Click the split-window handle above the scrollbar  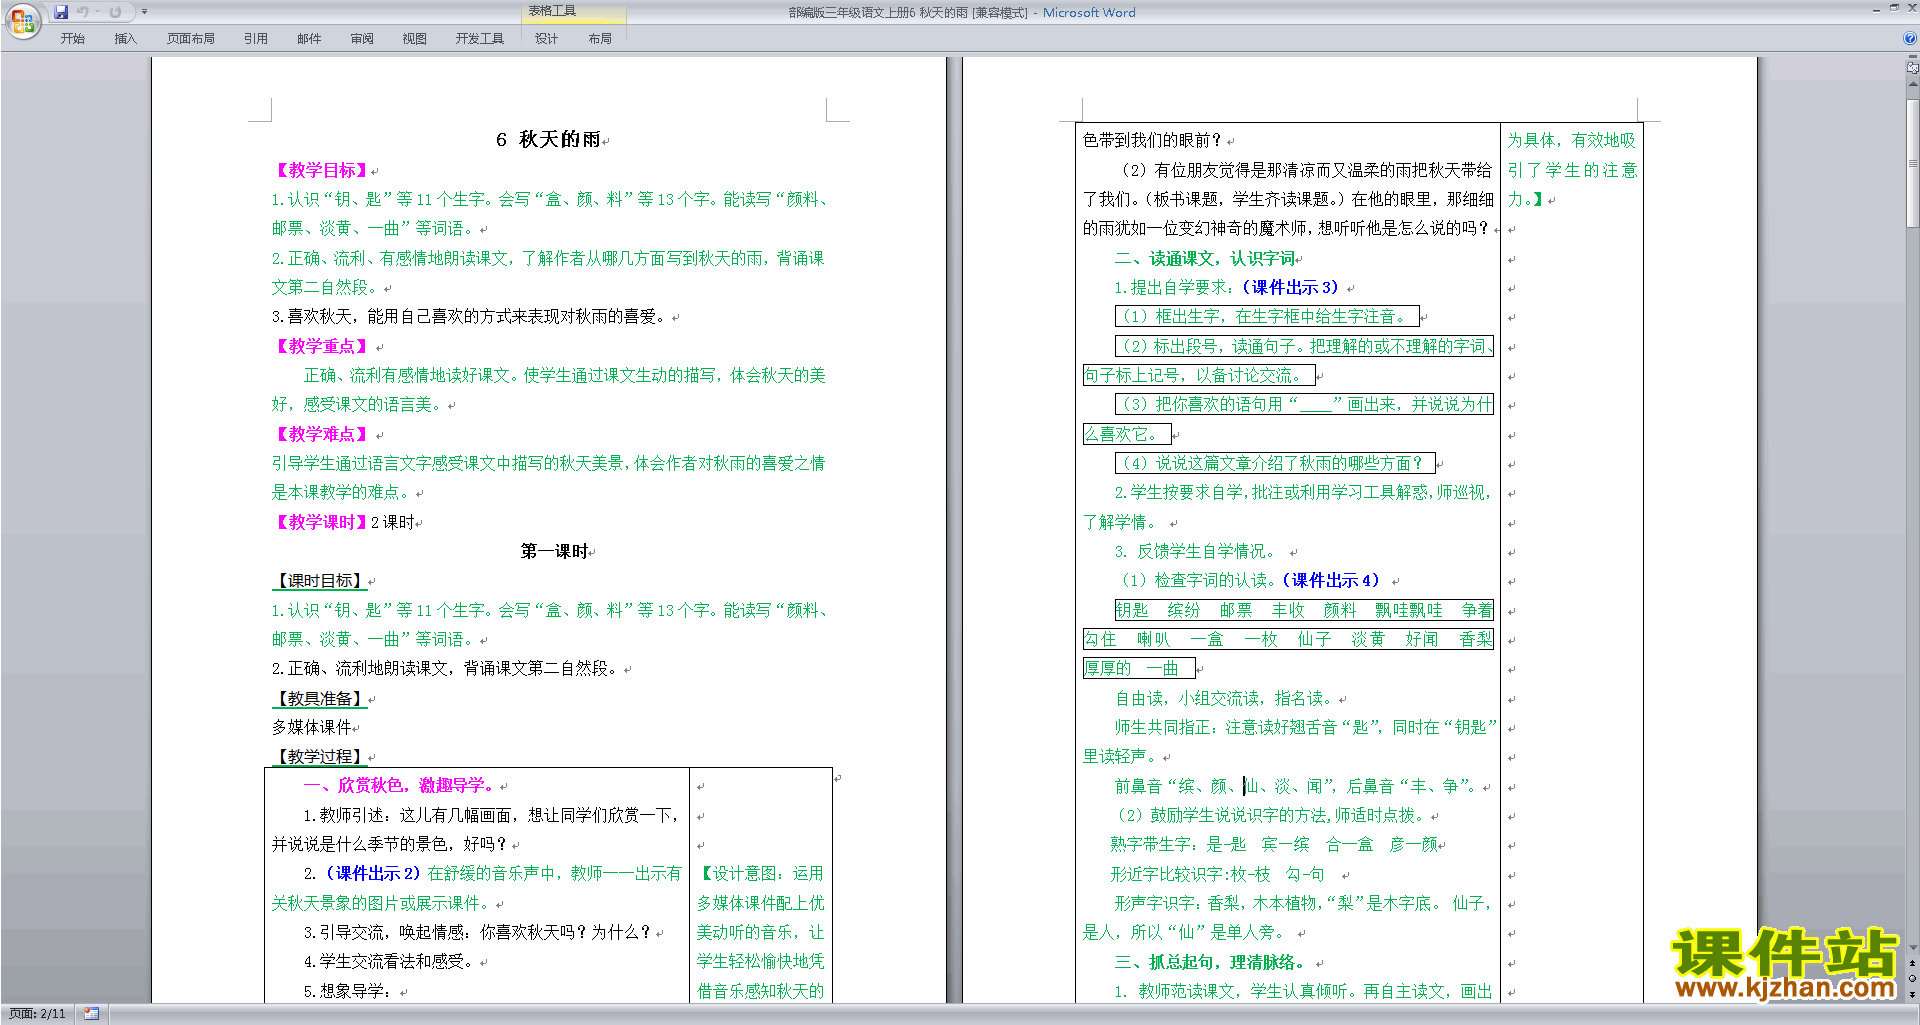pos(1912,58)
